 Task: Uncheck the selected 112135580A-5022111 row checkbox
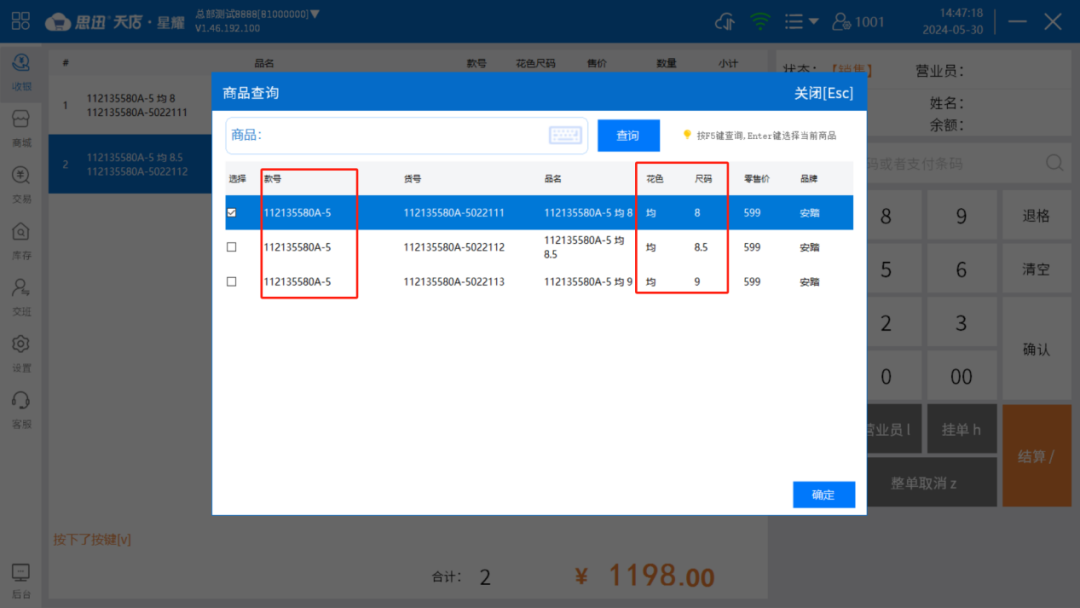click(233, 212)
